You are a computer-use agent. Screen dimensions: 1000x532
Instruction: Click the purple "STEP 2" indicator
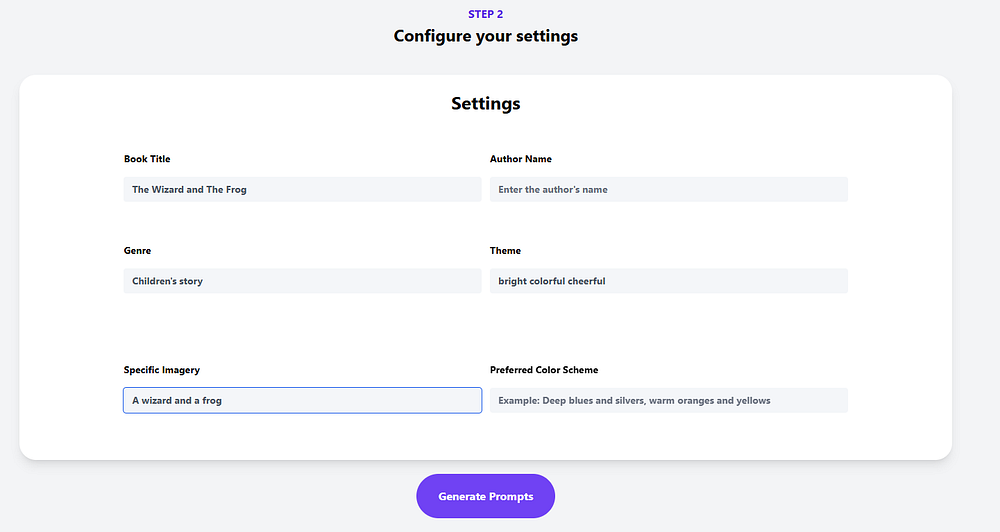pyautogui.click(x=485, y=14)
